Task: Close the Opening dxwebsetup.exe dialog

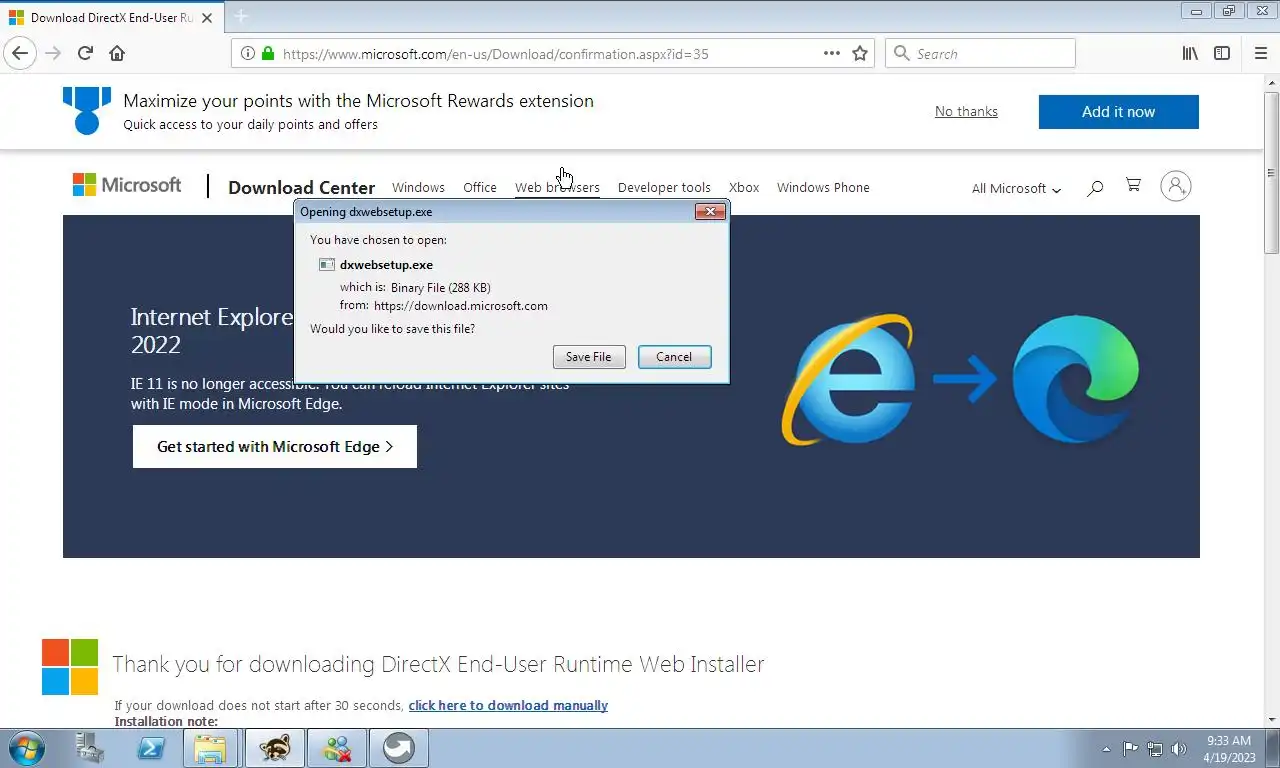Action: coord(710,212)
